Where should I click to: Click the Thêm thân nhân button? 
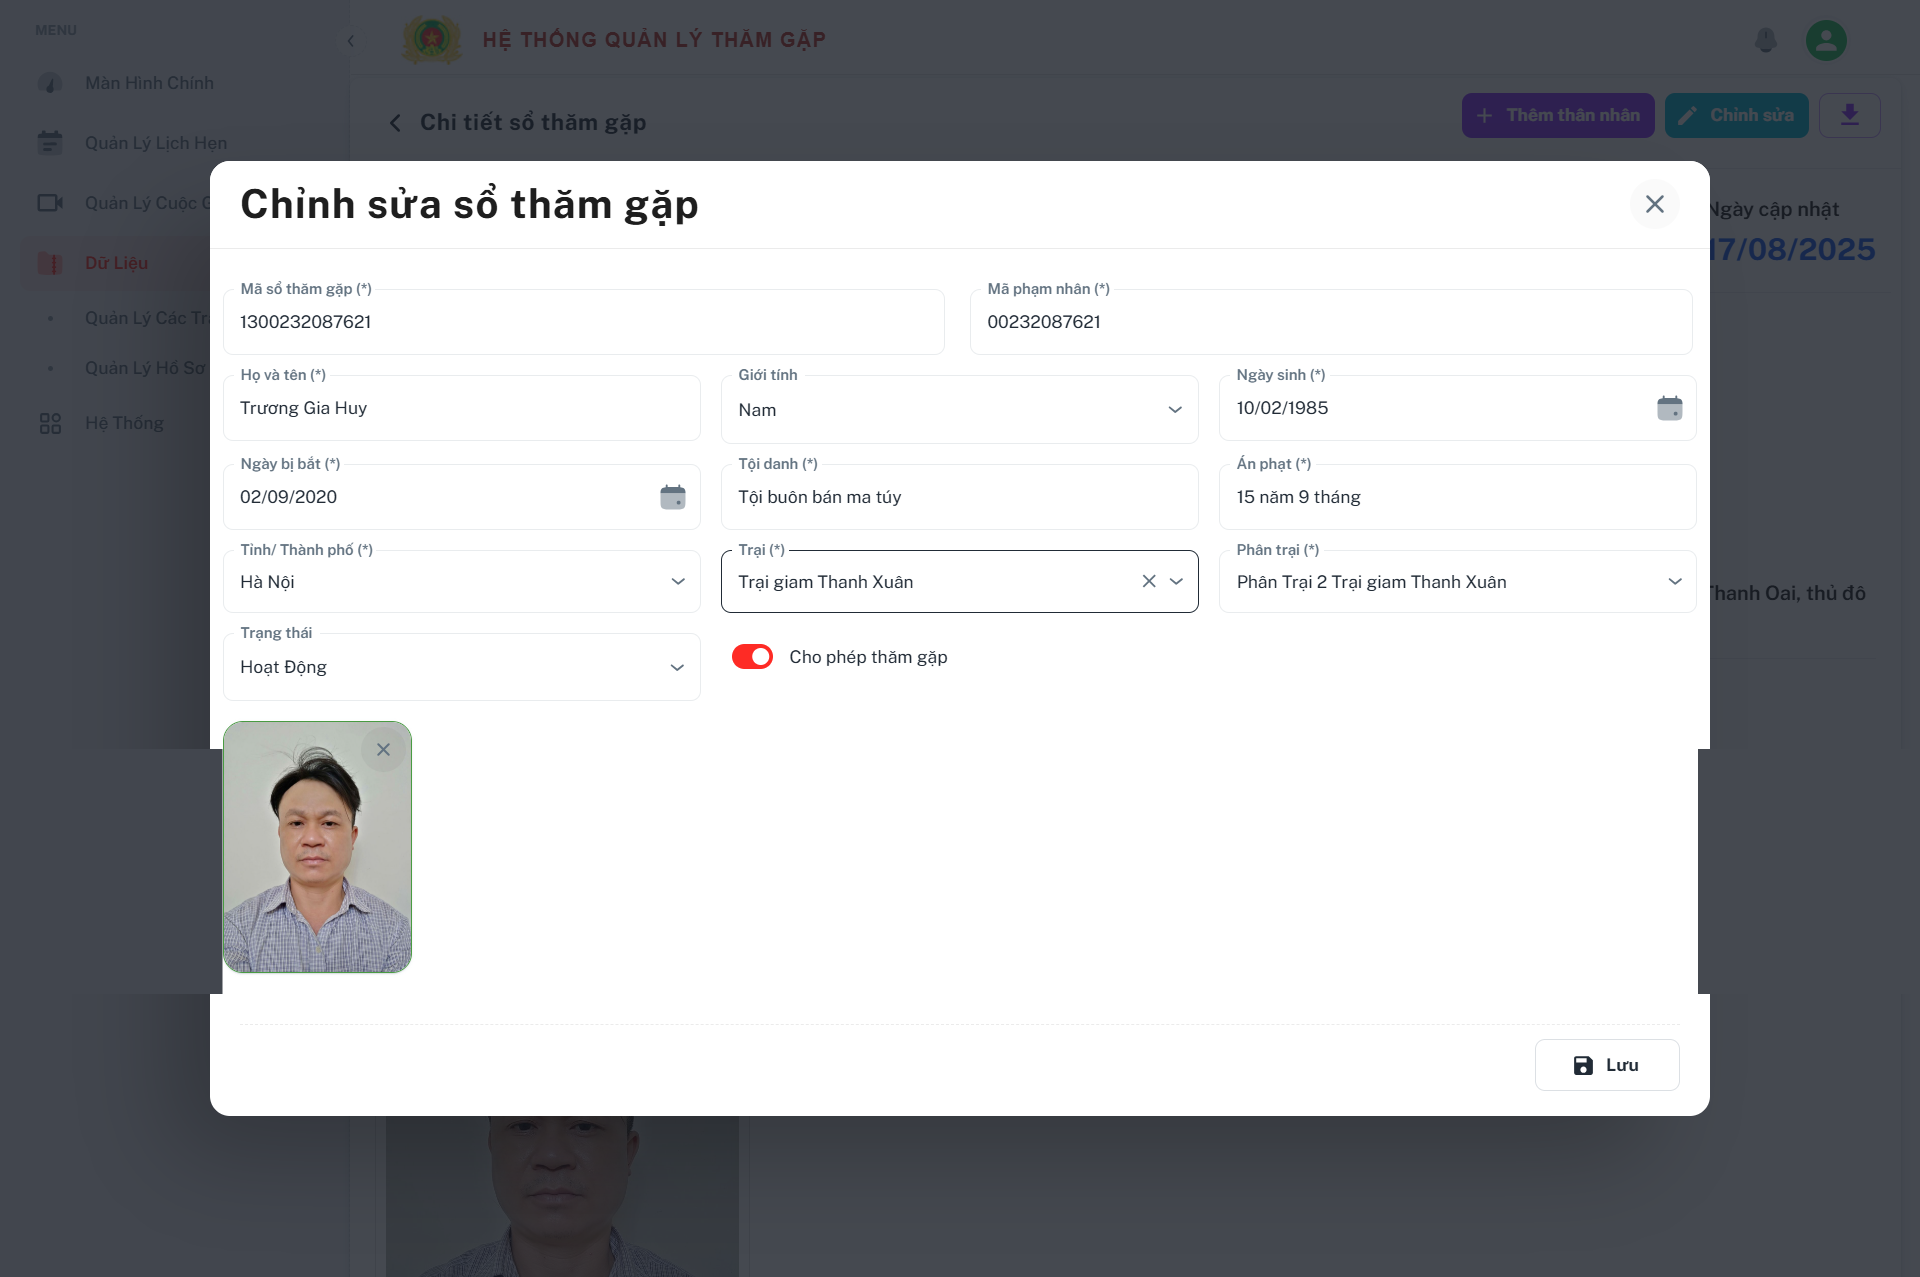[x=1558, y=115]
